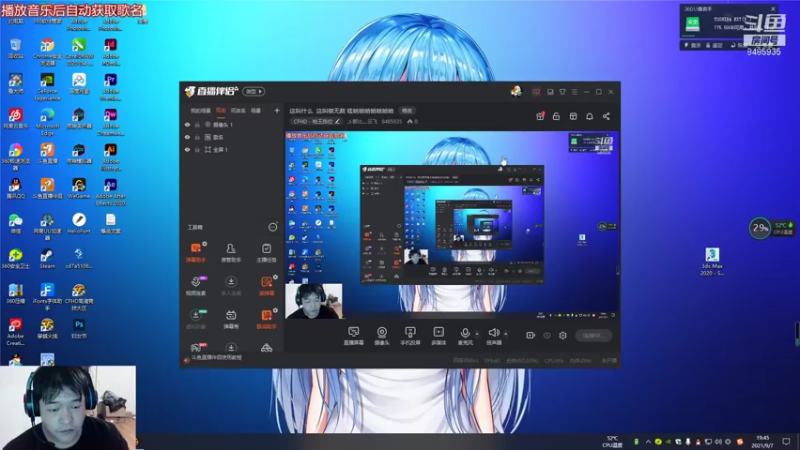Mute the microphone in the streaming app
This screenshot has height=450, width=800.
tap(465, 335)
